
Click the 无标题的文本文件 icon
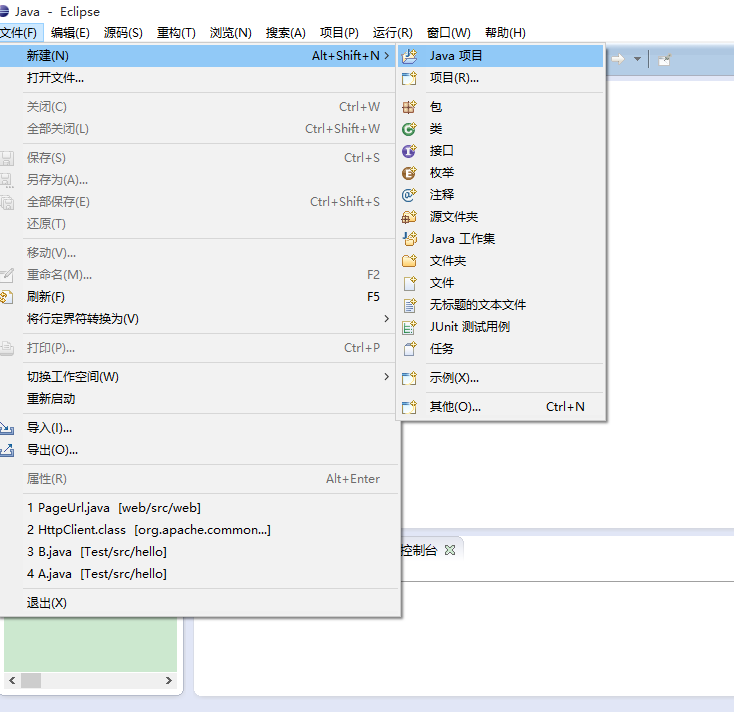point(409,305)
